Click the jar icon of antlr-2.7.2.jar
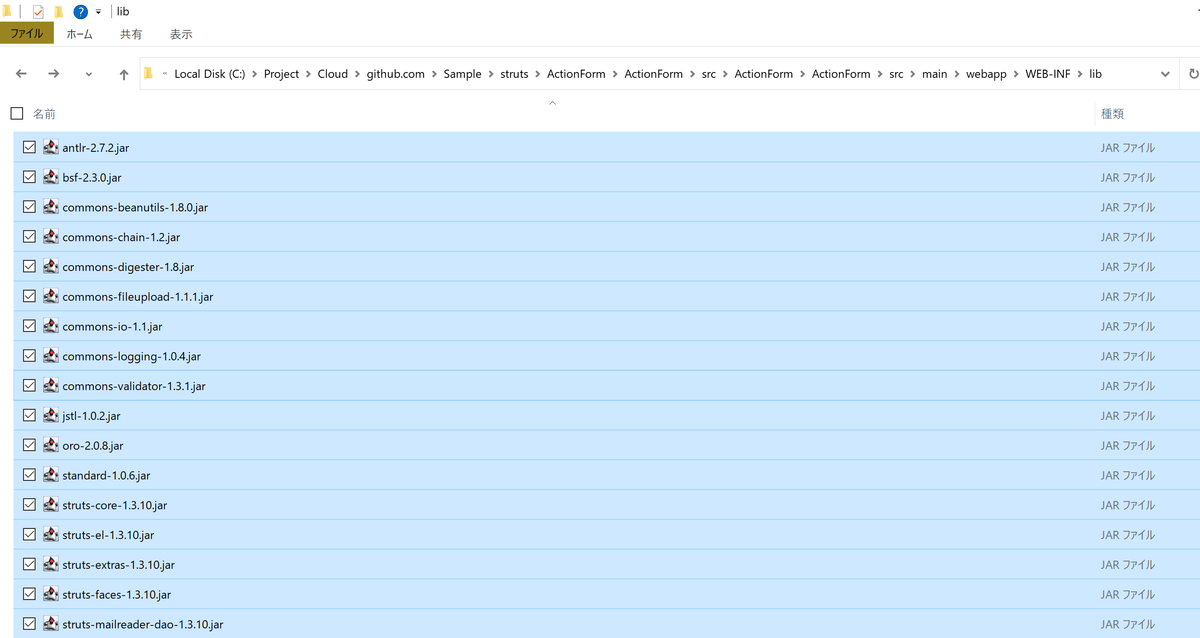The height and width of the screenshot is (638, 1200). (x=50, y=147)
